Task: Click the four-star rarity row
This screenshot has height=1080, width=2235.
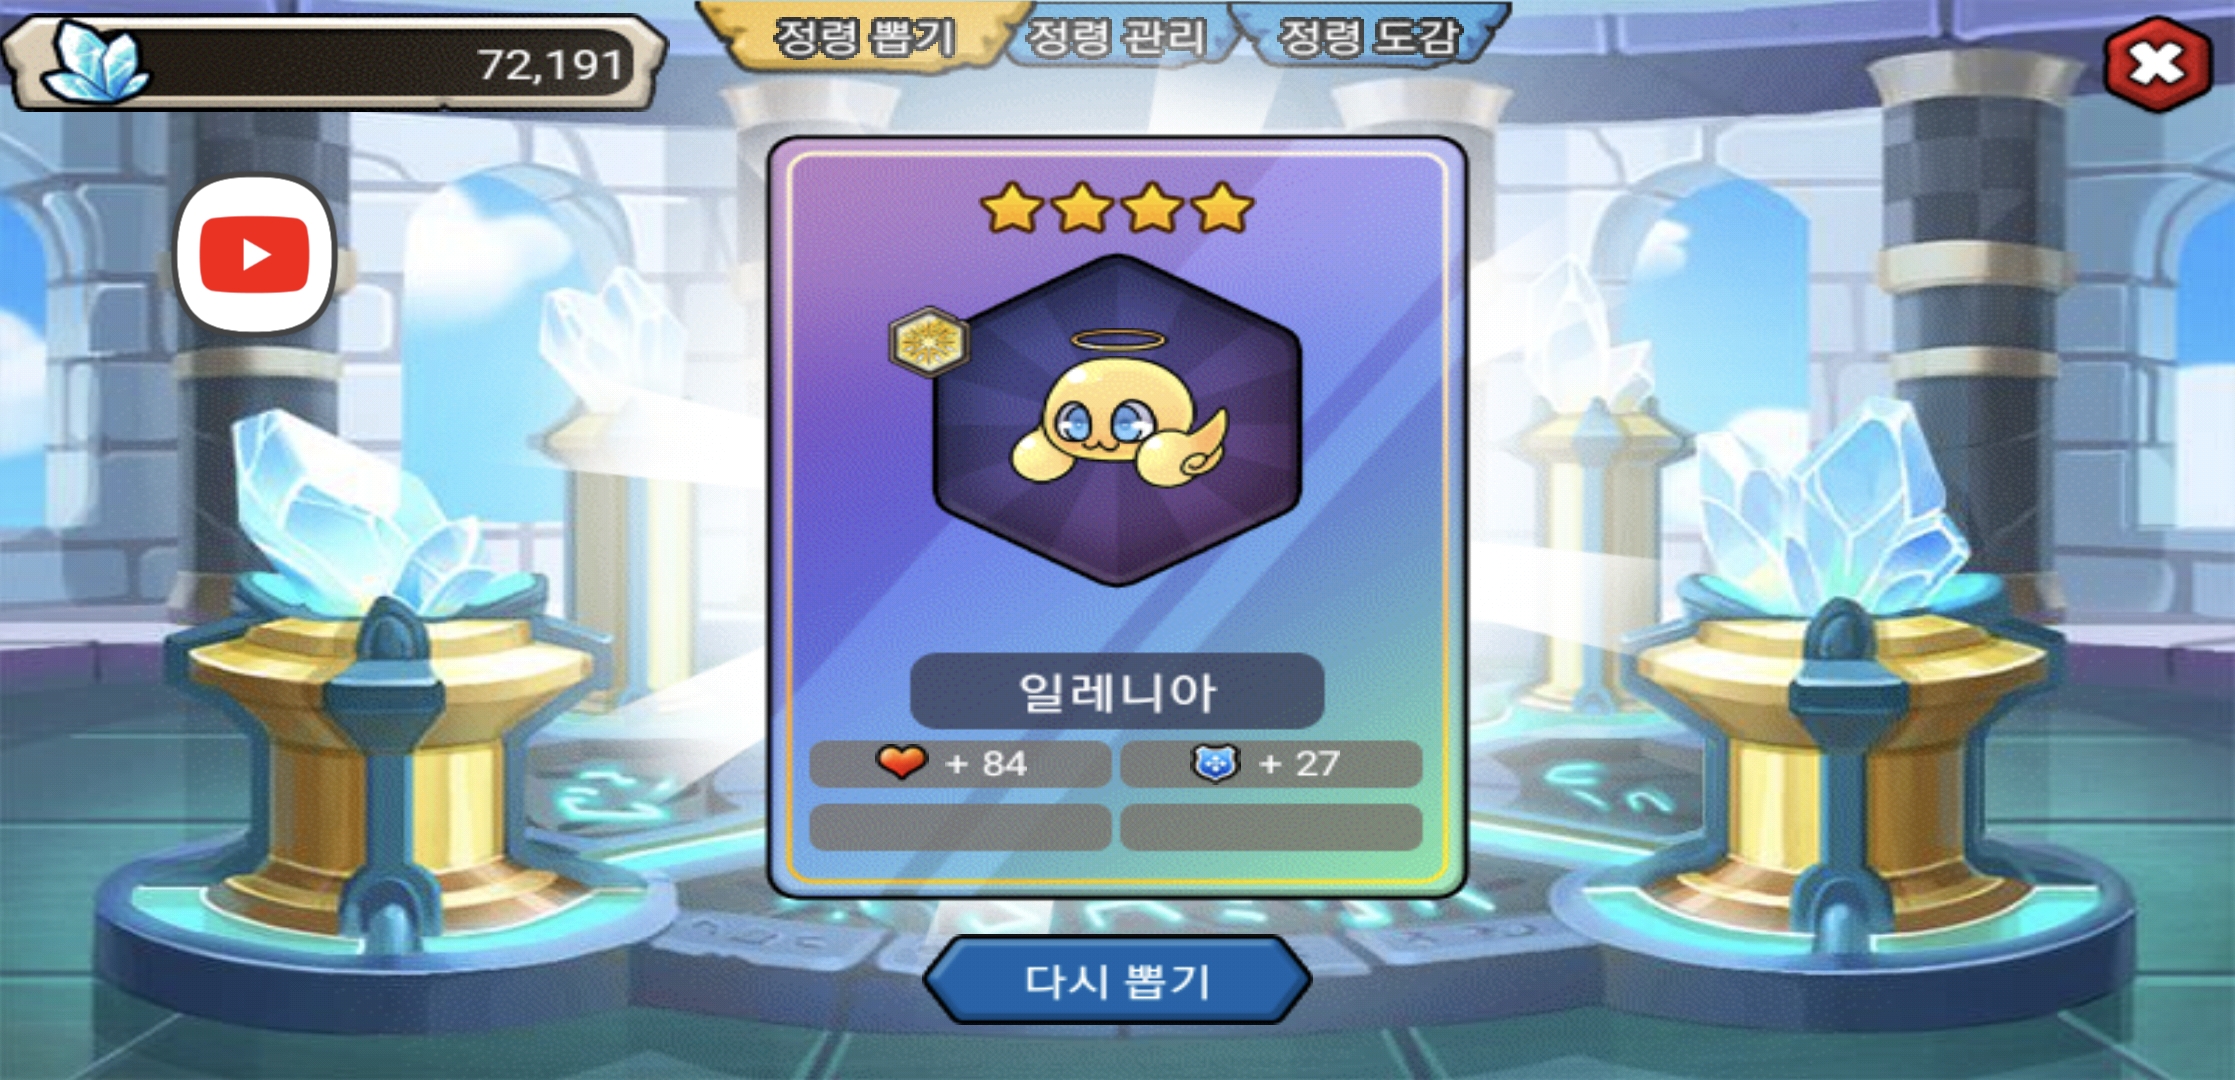Action: tap(1117, 208)
